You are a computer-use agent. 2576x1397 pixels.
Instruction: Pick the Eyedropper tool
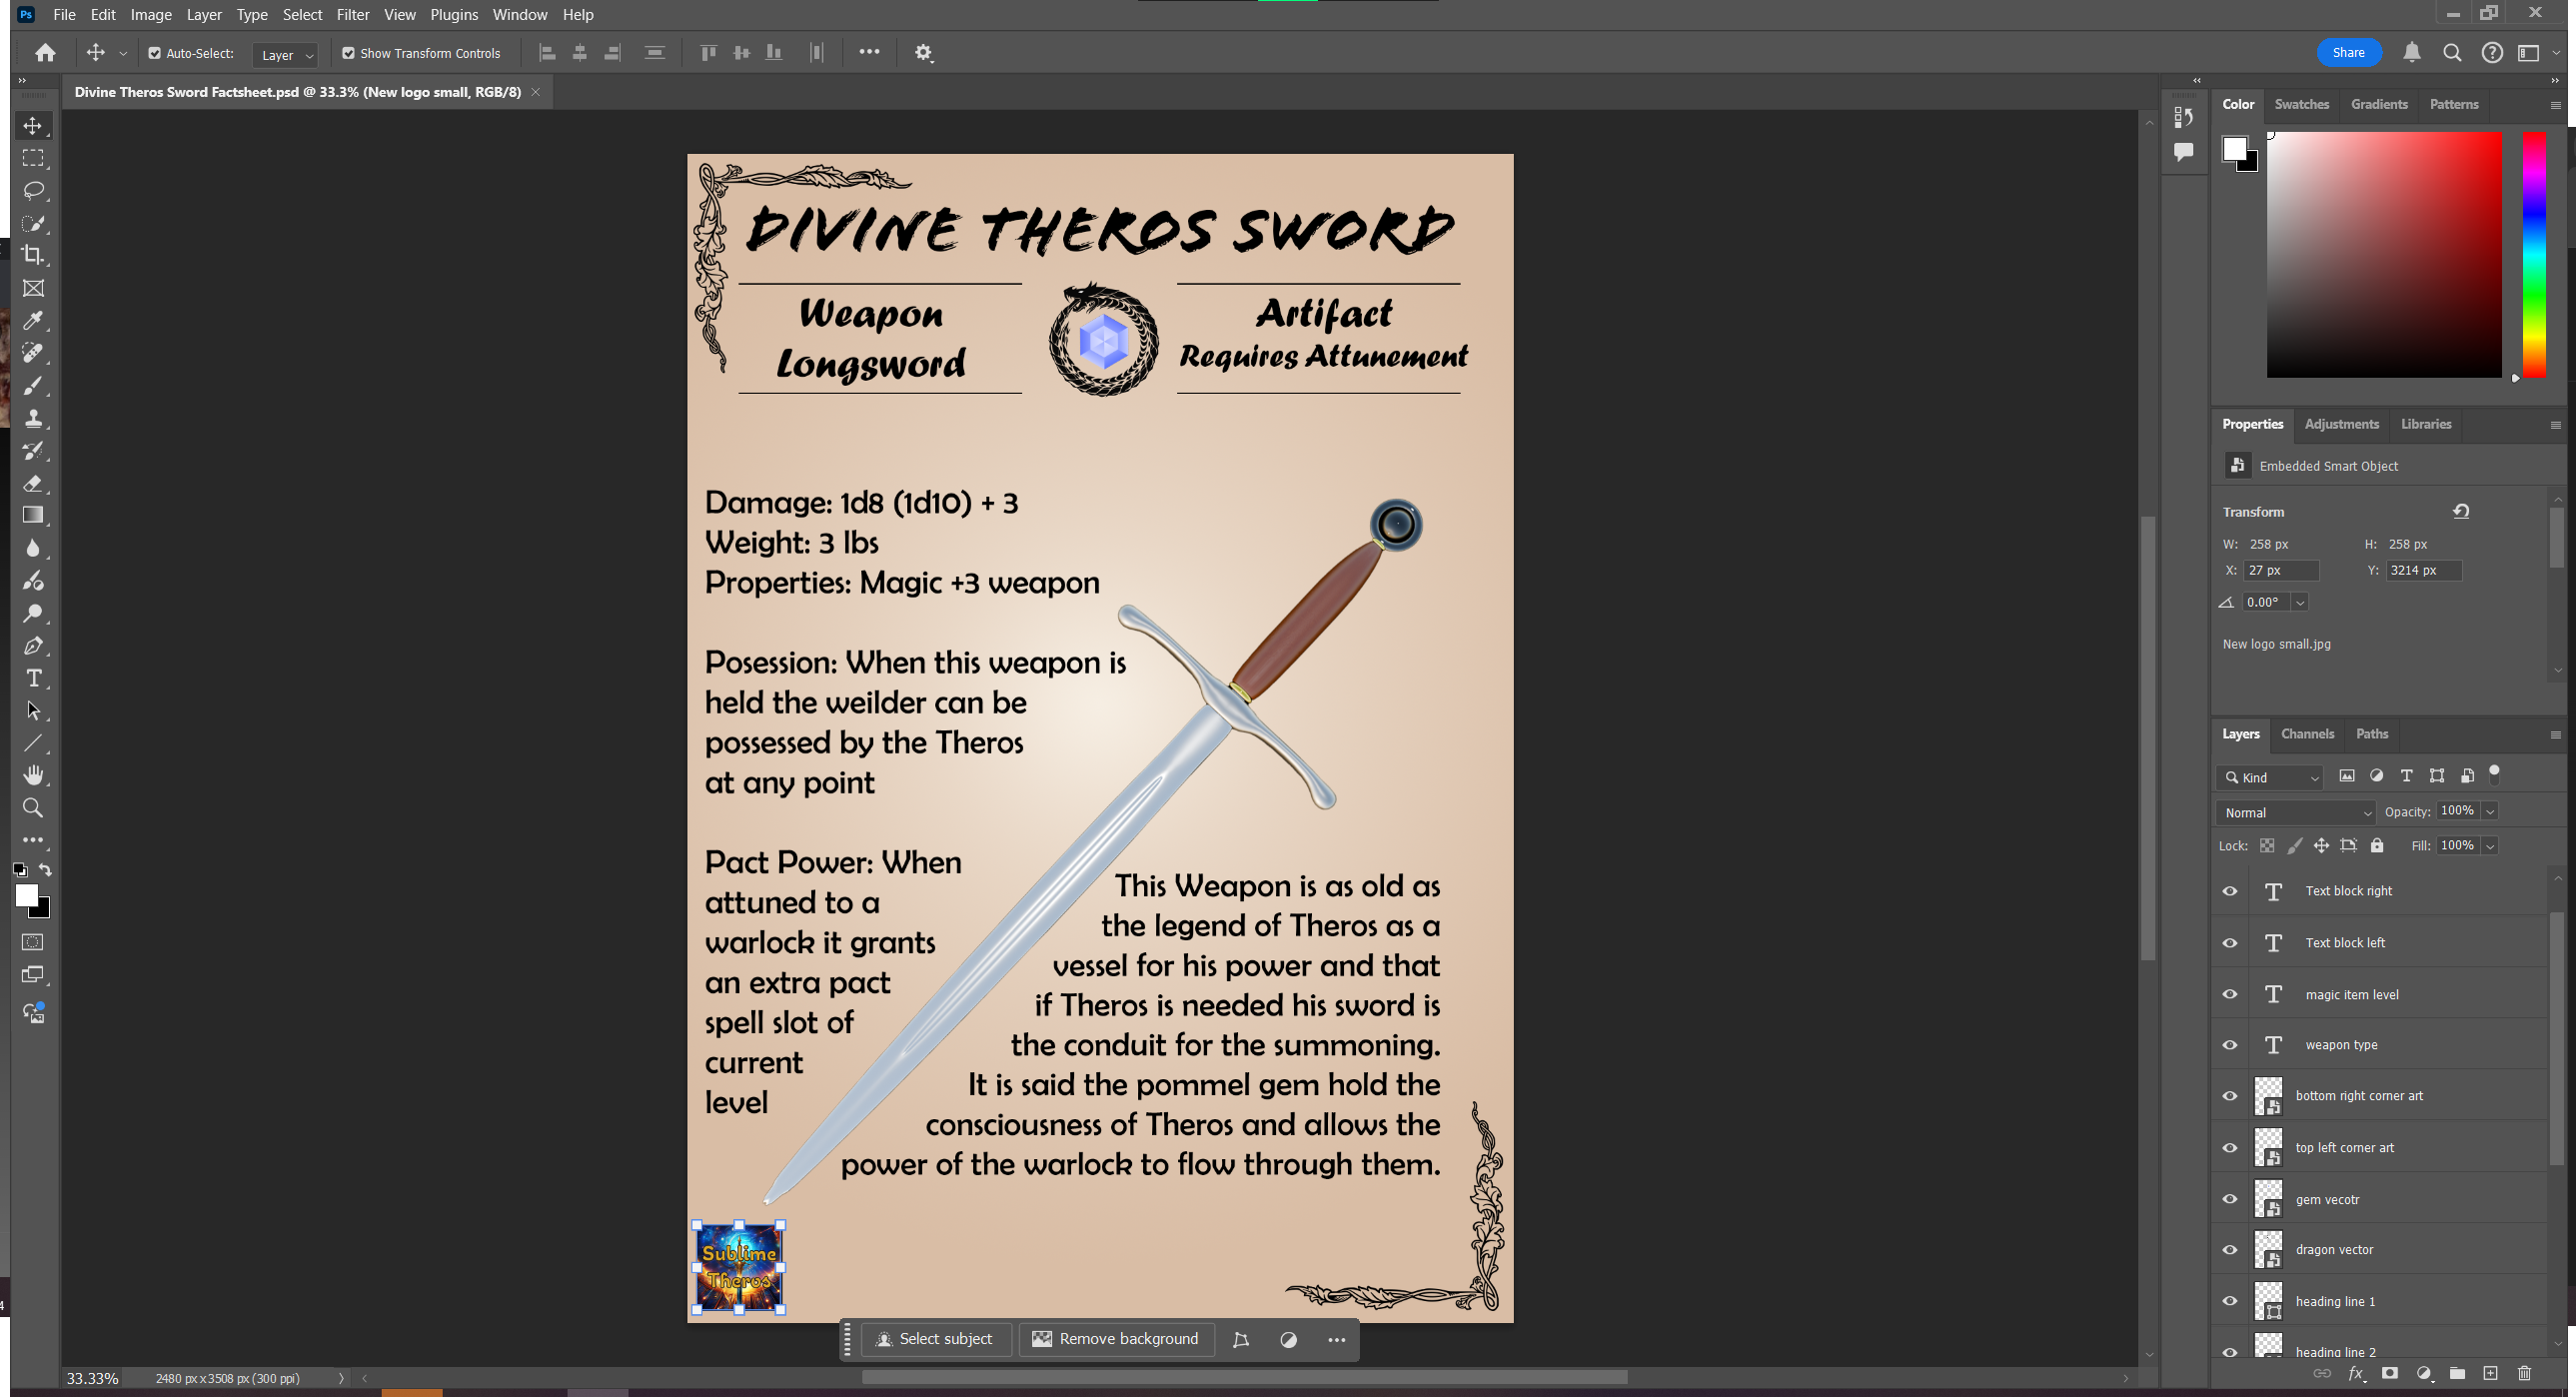(x=33, y=321)
